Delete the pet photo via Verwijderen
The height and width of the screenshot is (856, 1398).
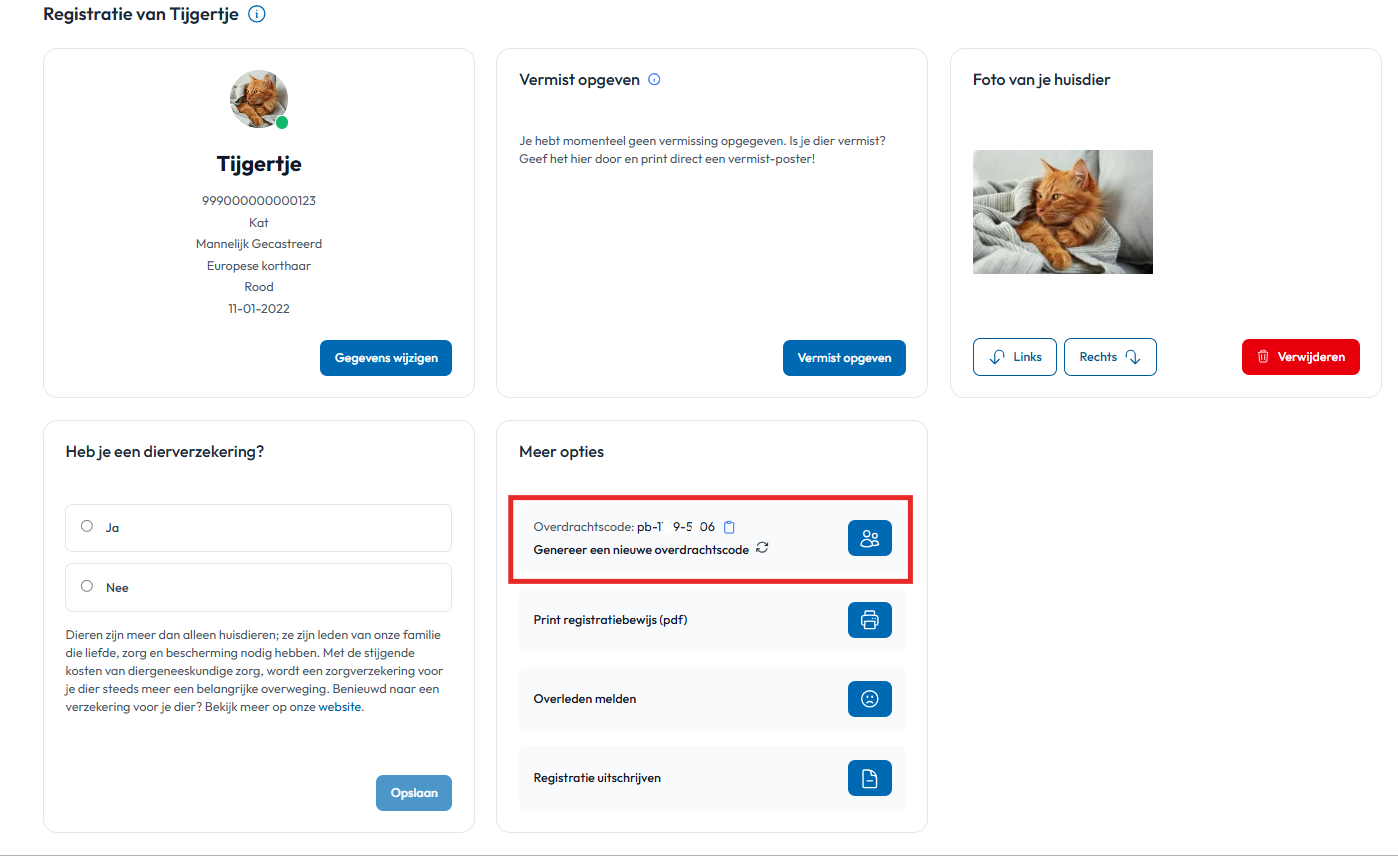(1301, 357)
